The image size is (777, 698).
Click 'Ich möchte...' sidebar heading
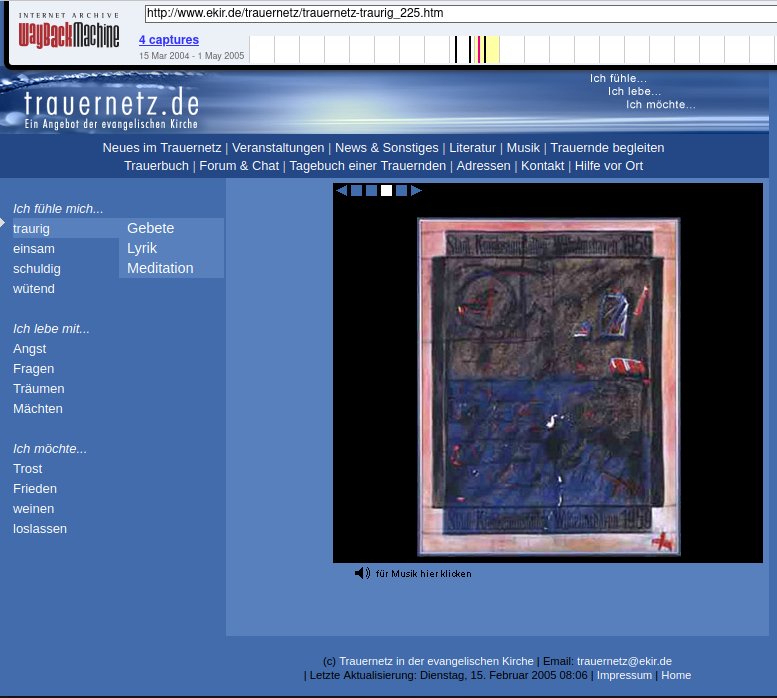50,449
